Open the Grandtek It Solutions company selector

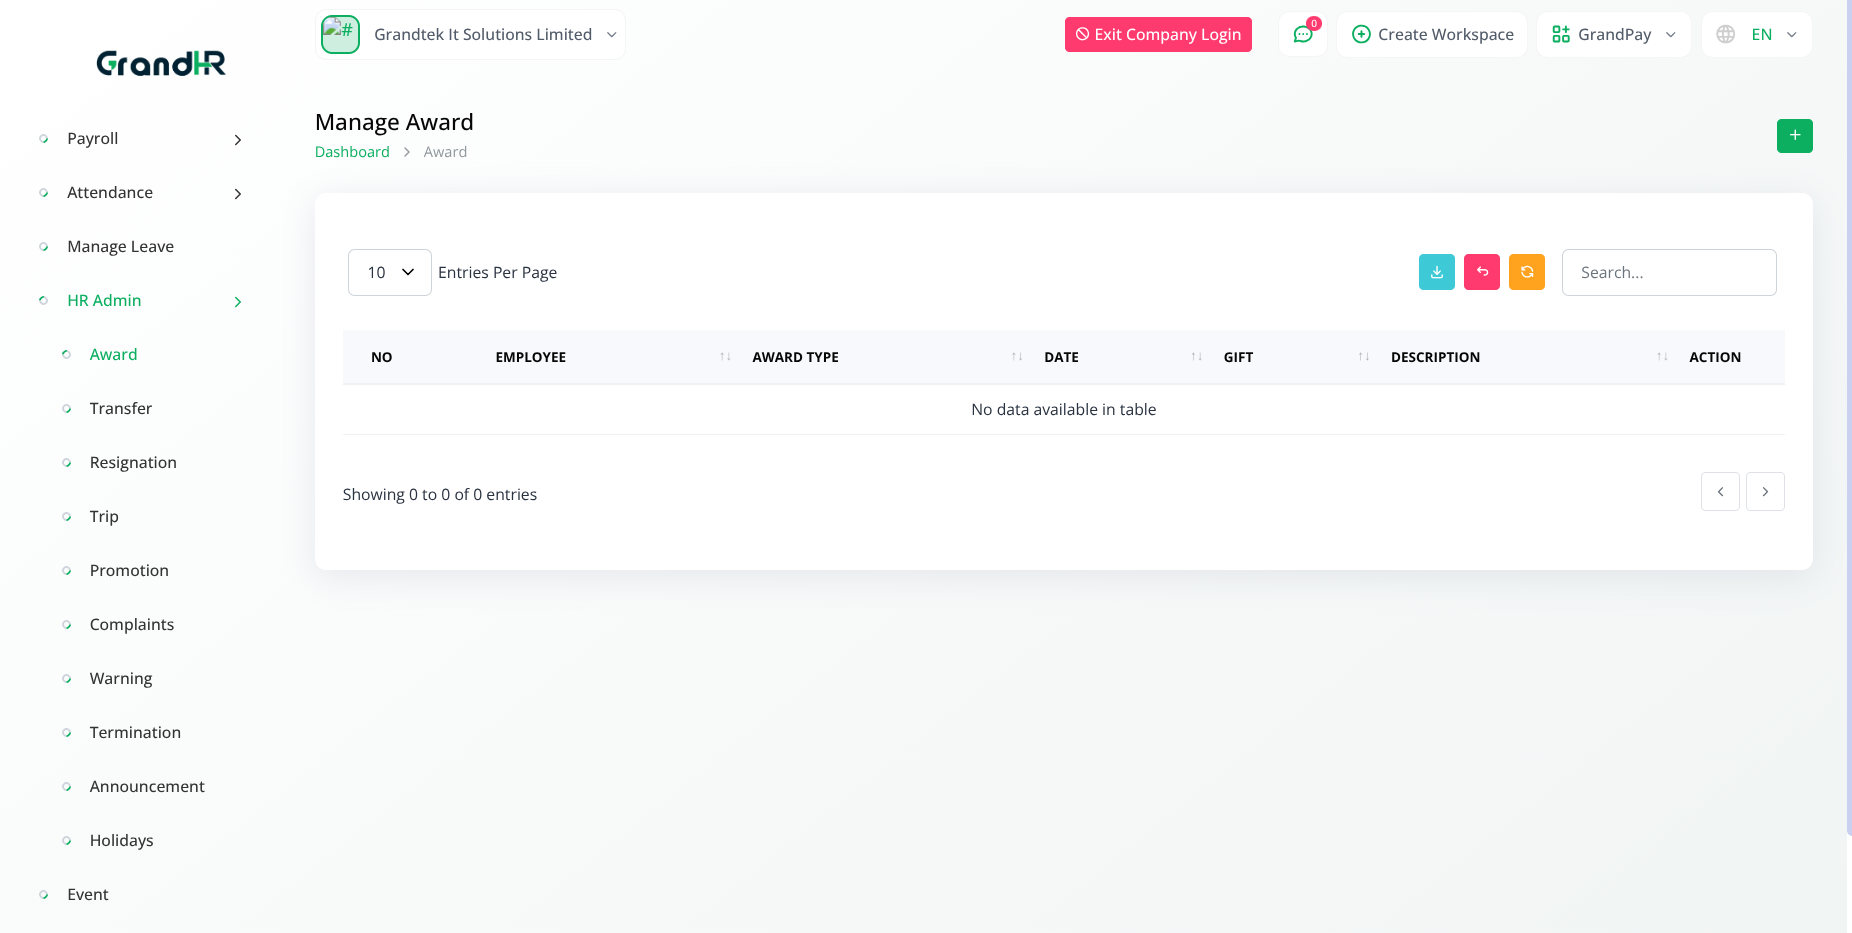point(471,35)
